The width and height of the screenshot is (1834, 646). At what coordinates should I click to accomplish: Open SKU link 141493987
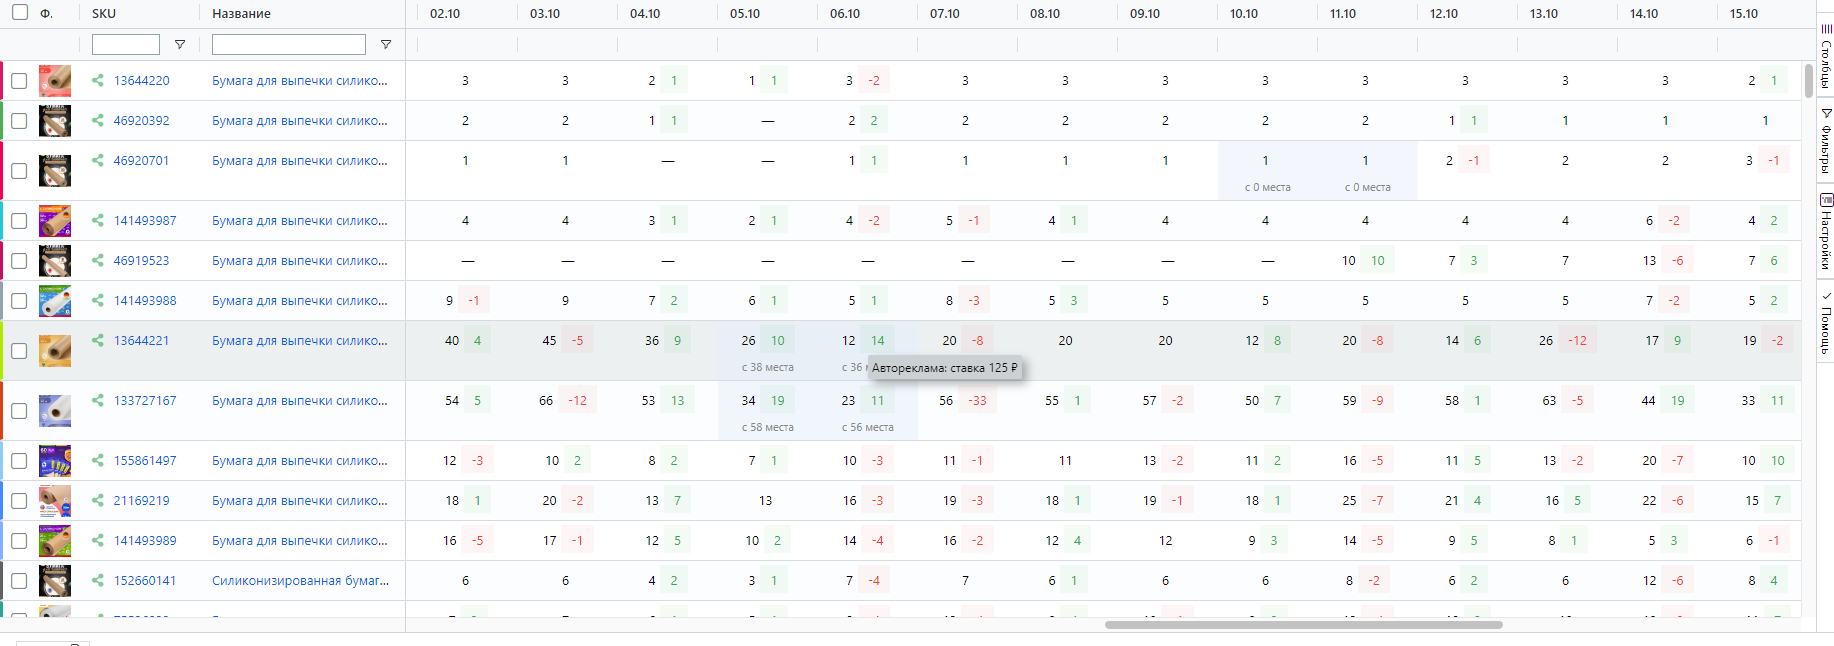coord(145,221)
